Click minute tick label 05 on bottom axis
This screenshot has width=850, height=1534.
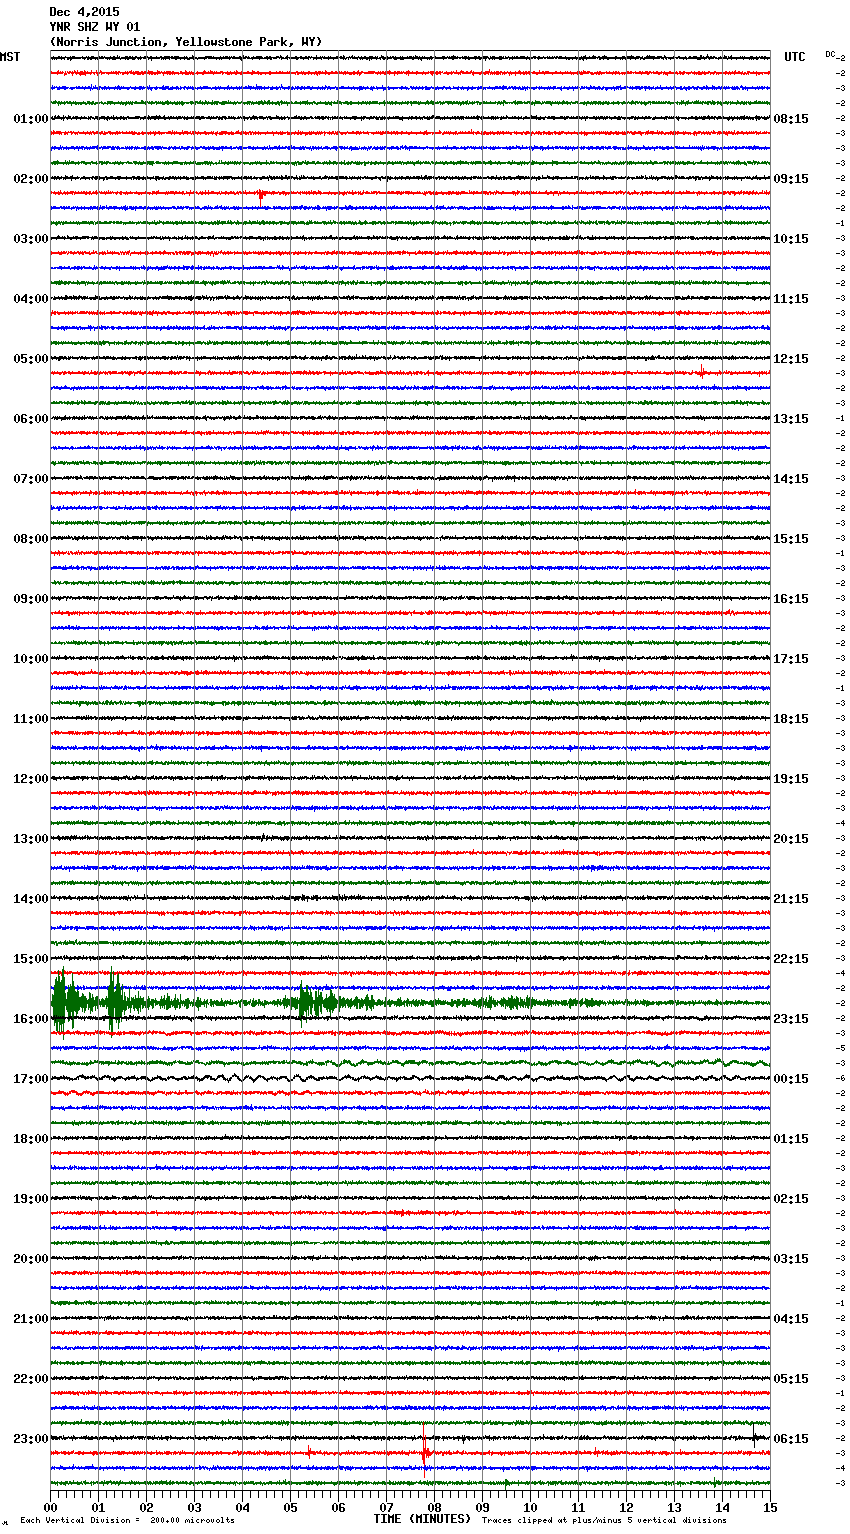(290, 1507)
